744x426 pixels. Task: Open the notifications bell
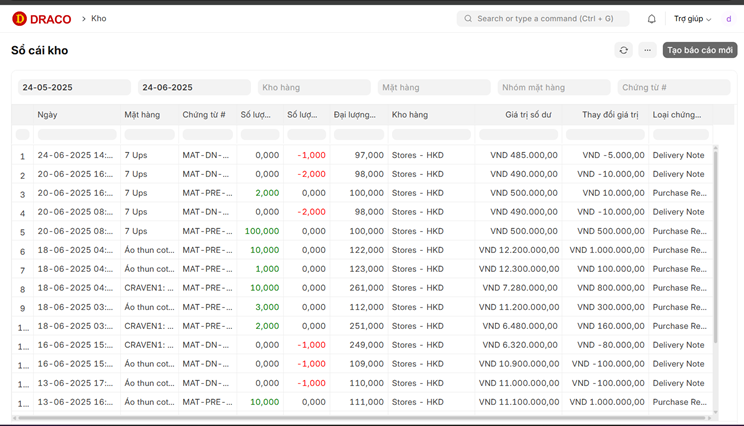(x=651, y=19)
